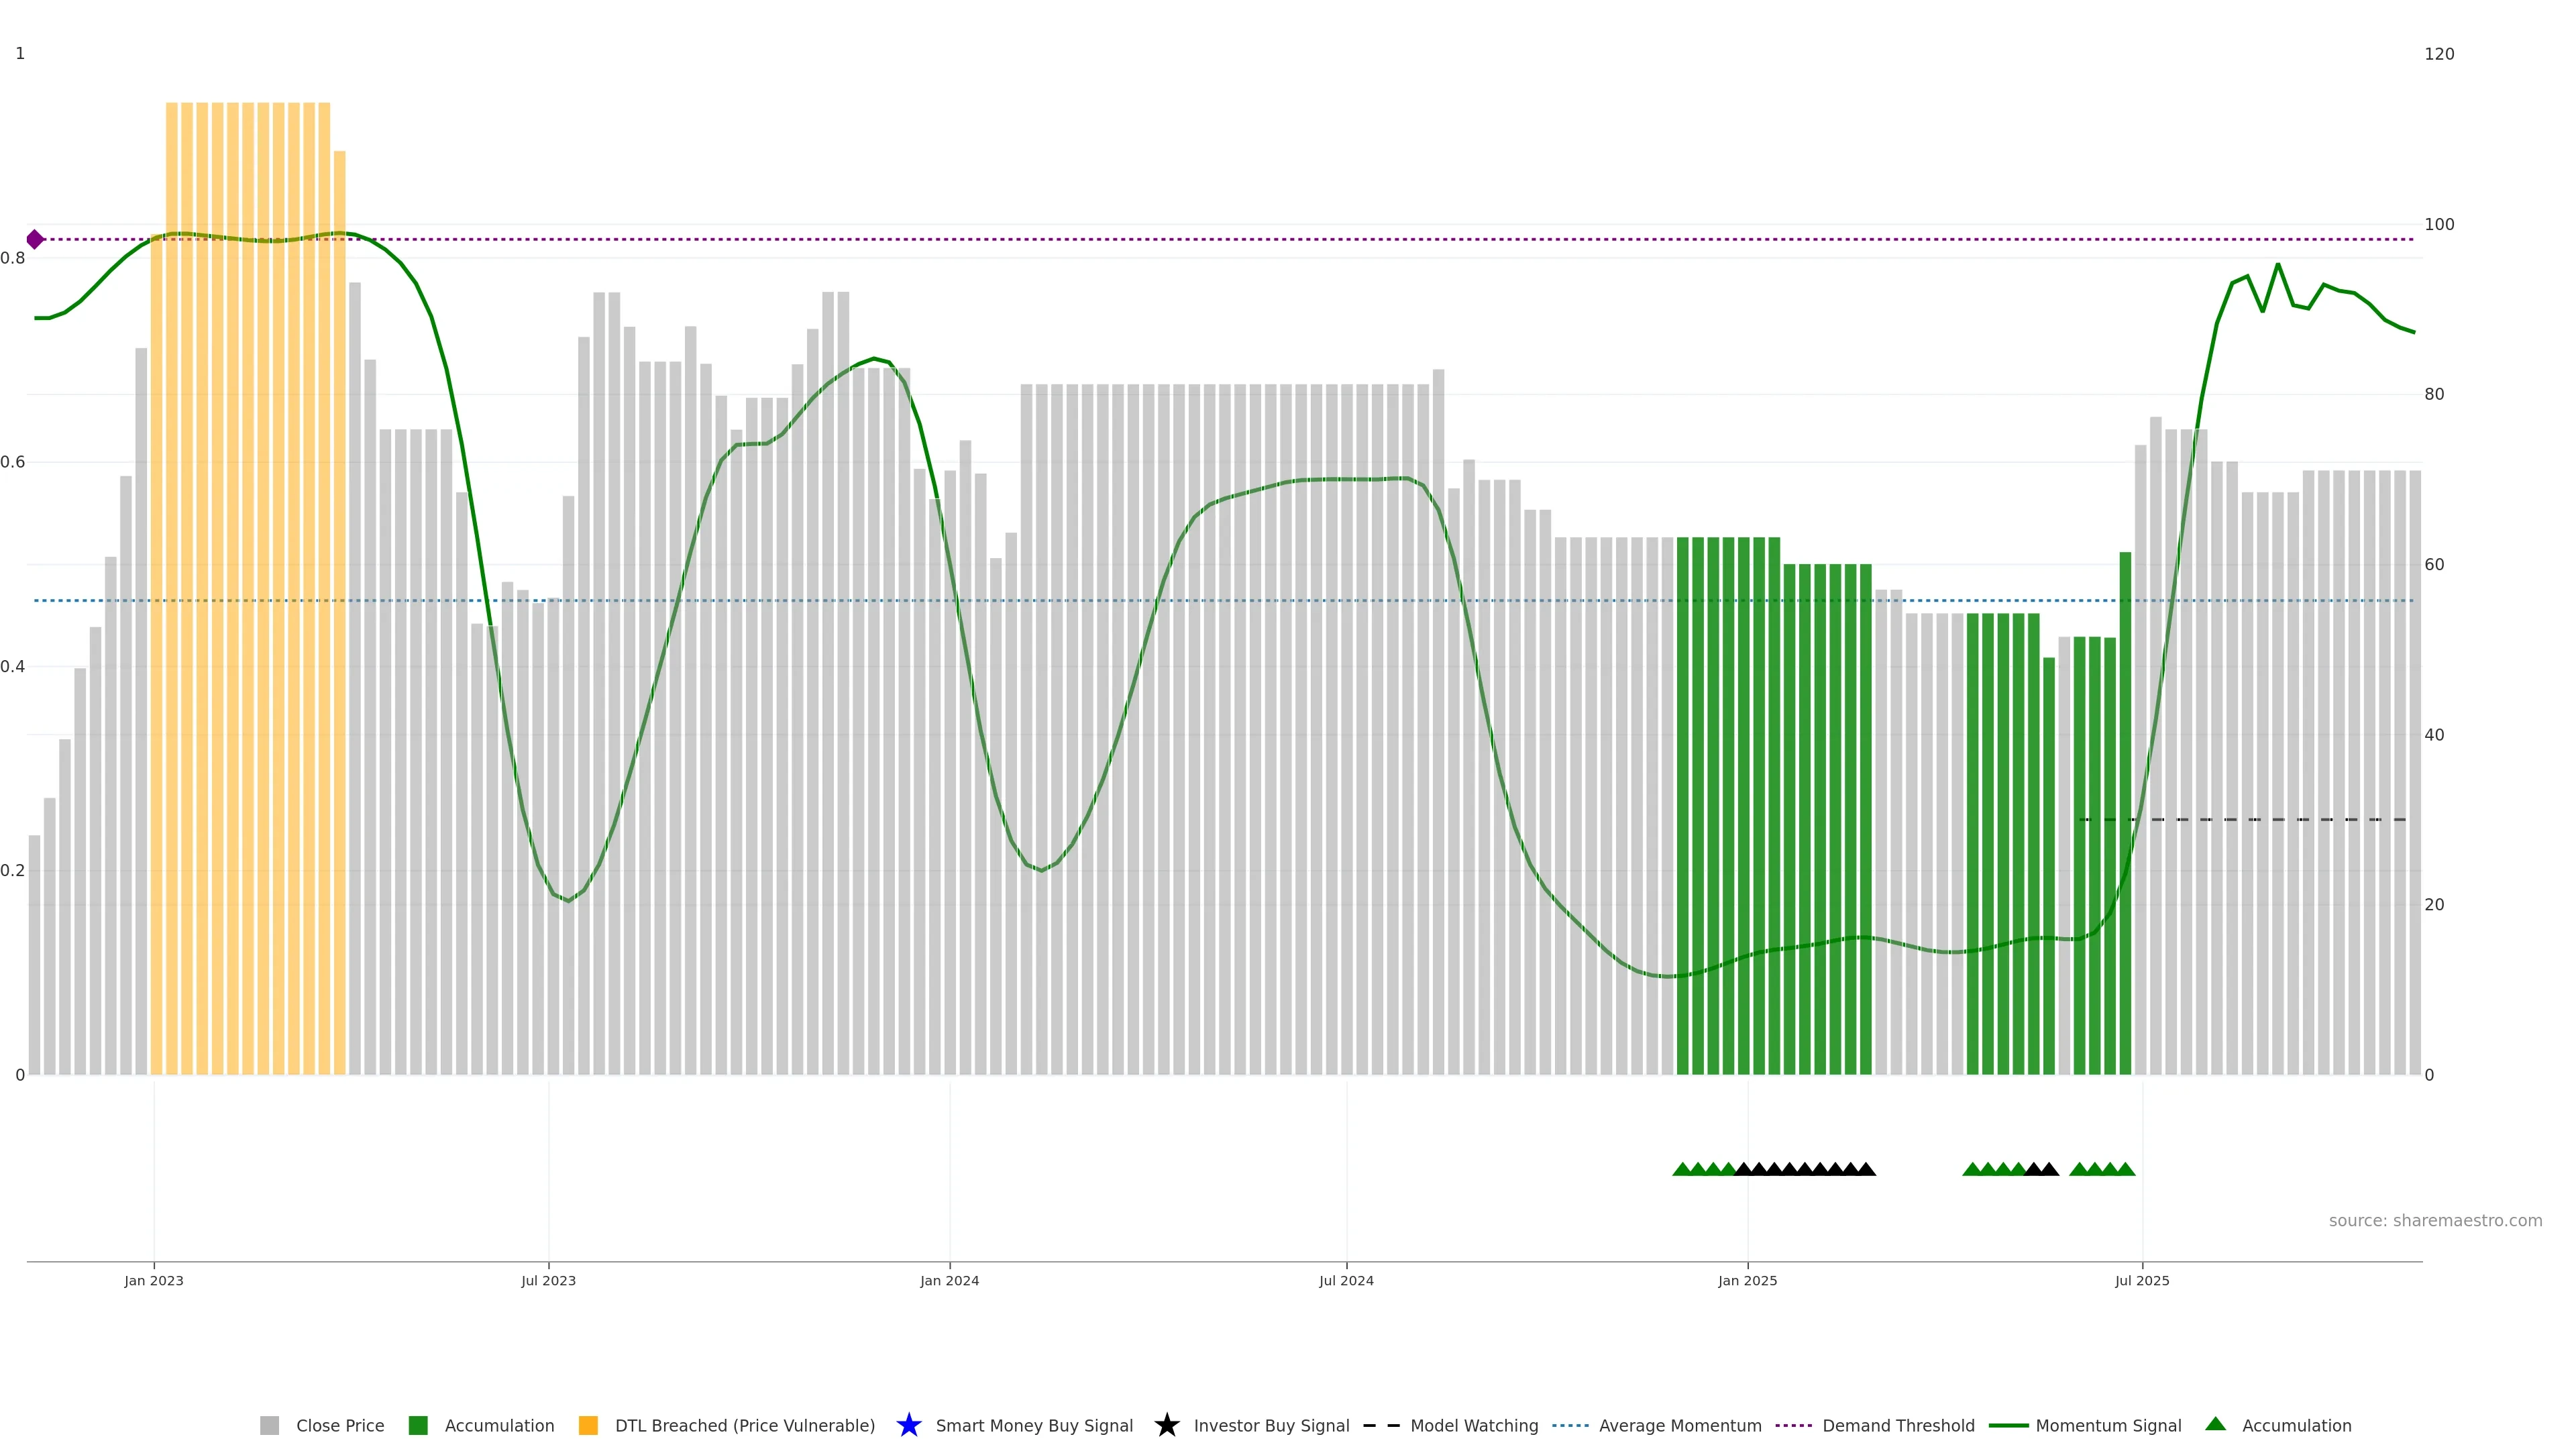Toggle the Average Momentum legend entry
The width and height of the screenshot is (2576, 1449).
pyautogui.click(x=1679, y=1425)
